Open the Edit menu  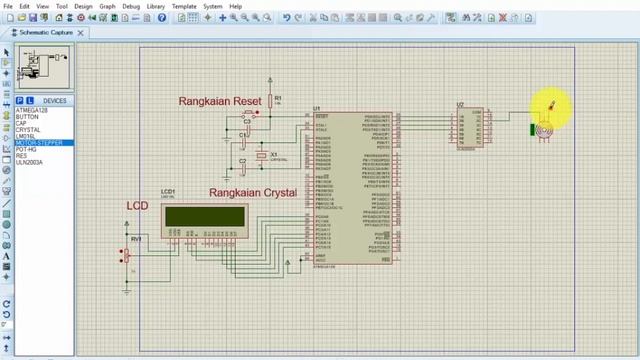click(x=24, y=7)
